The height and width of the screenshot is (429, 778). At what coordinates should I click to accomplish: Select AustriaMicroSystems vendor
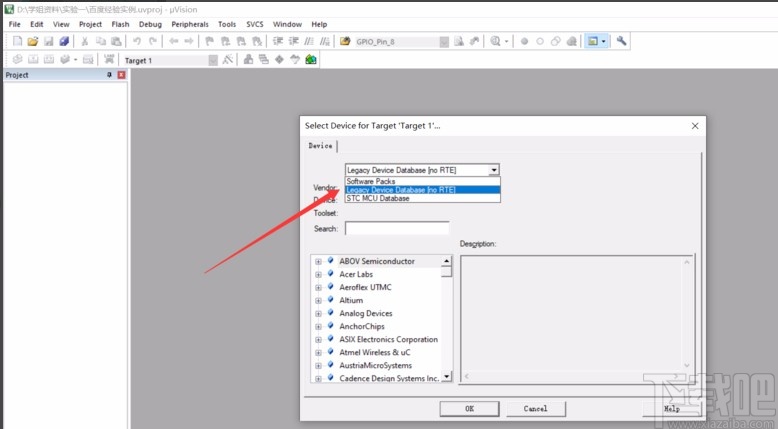pos(376,365)
